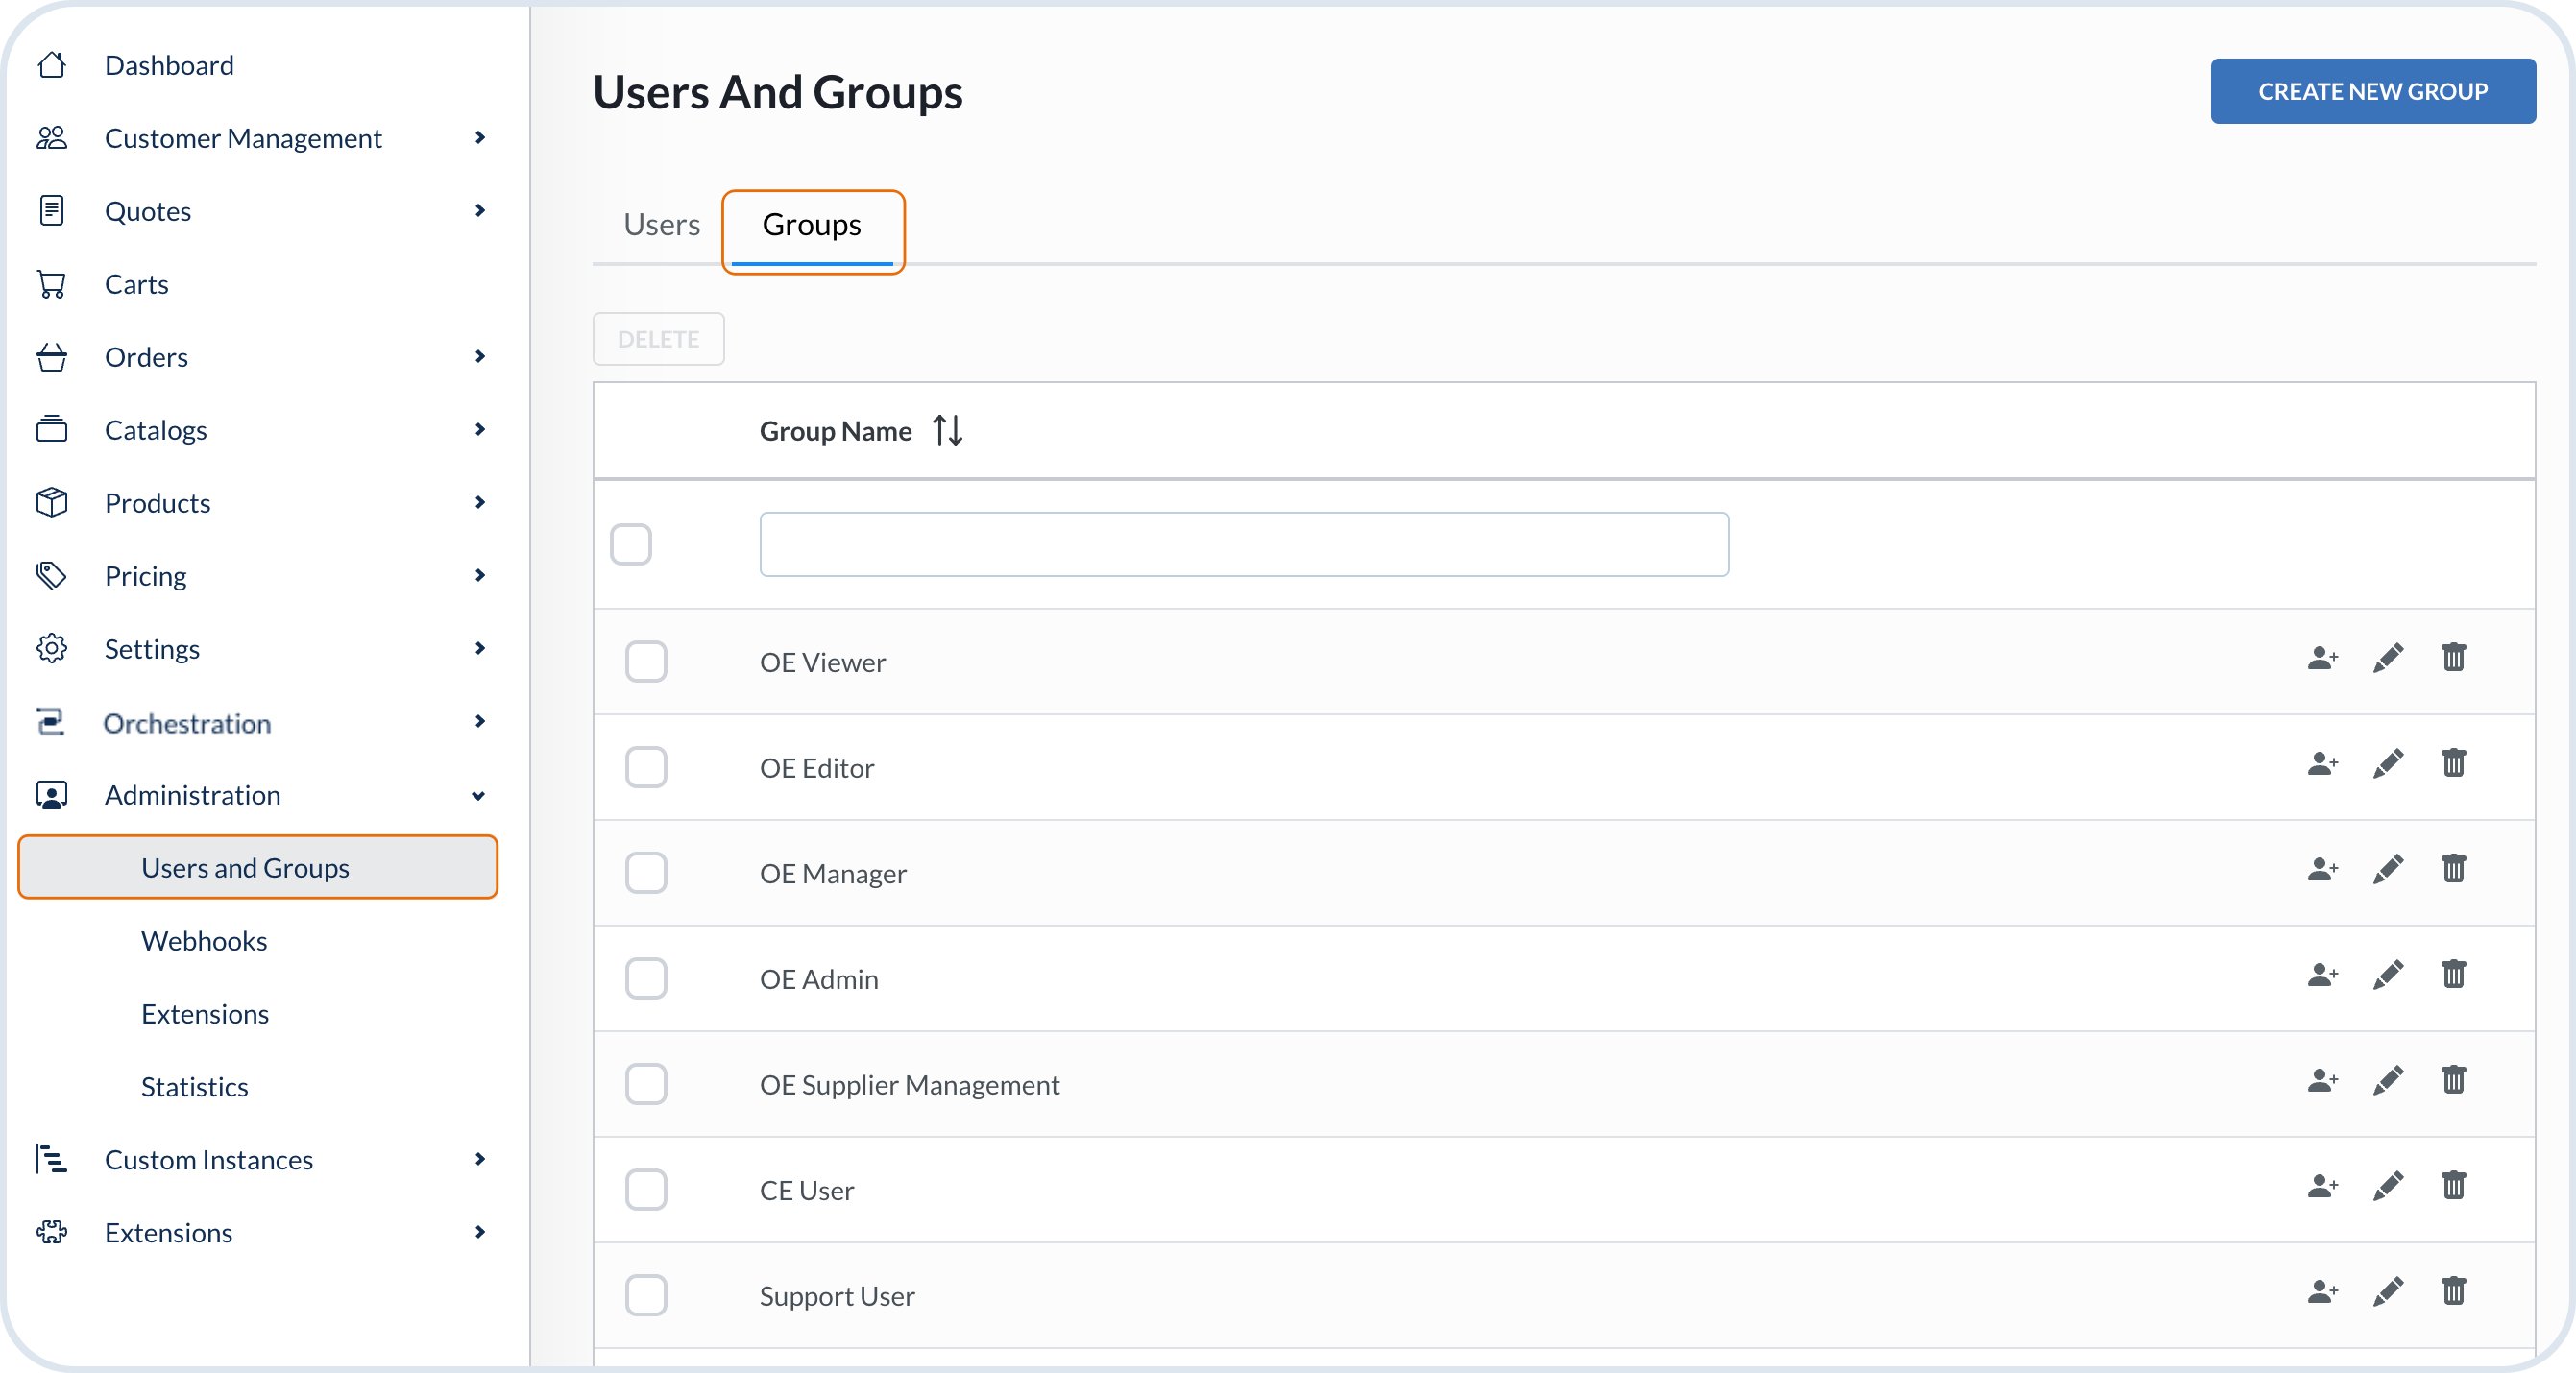Screen dimensions: 2576x1373
Task: Click the Group Name filter input field
Action: 1243,543
